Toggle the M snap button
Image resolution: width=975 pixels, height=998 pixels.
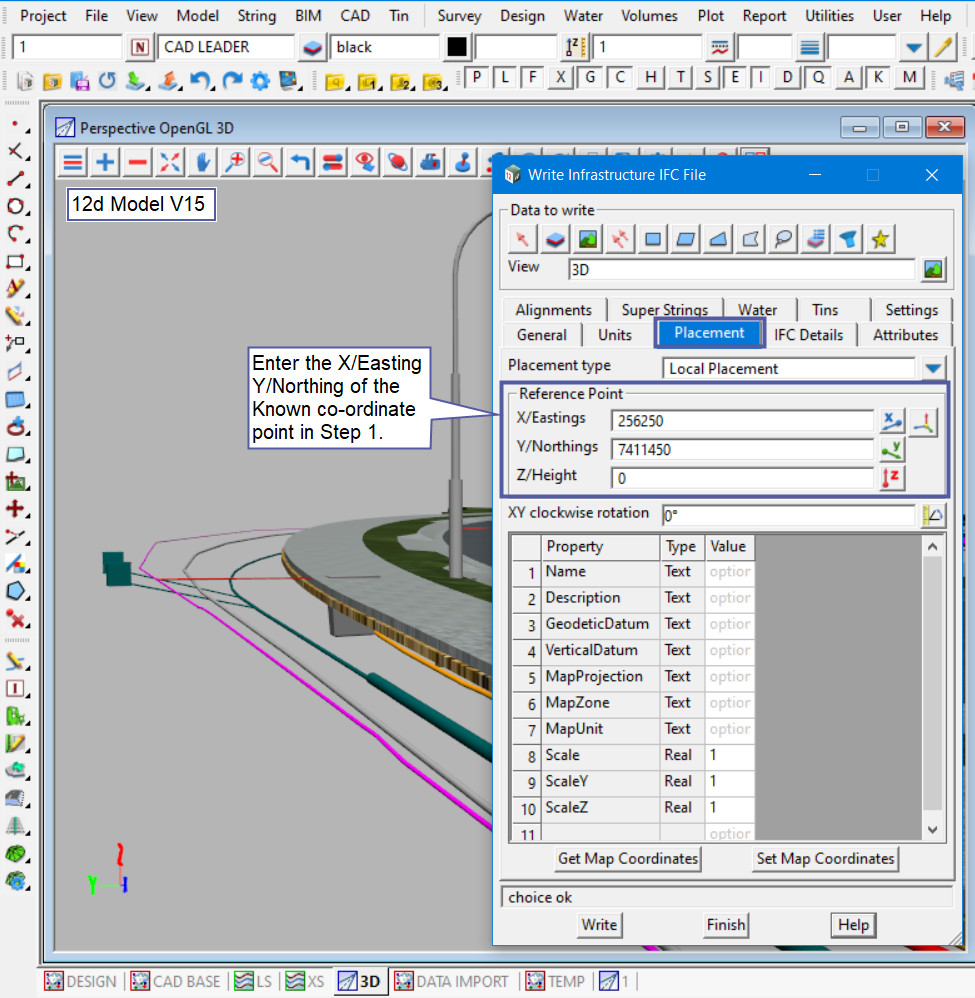pos(909,78)
